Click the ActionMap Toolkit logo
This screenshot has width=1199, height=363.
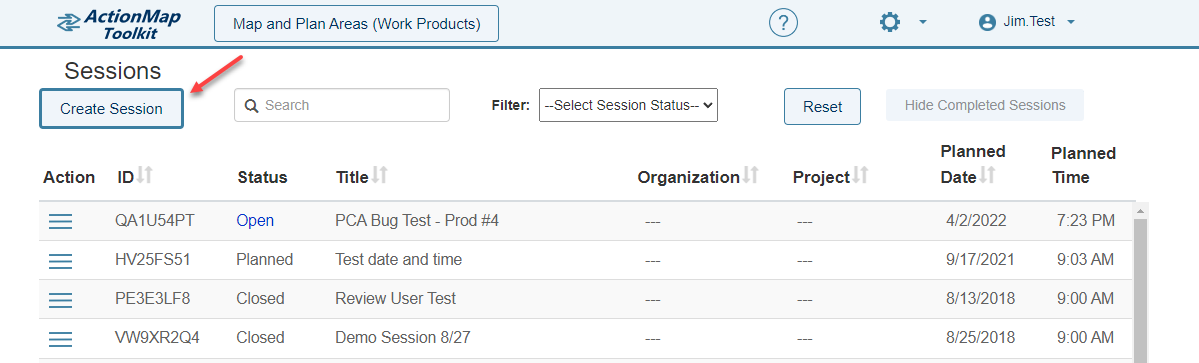click(x=119, y=23)
